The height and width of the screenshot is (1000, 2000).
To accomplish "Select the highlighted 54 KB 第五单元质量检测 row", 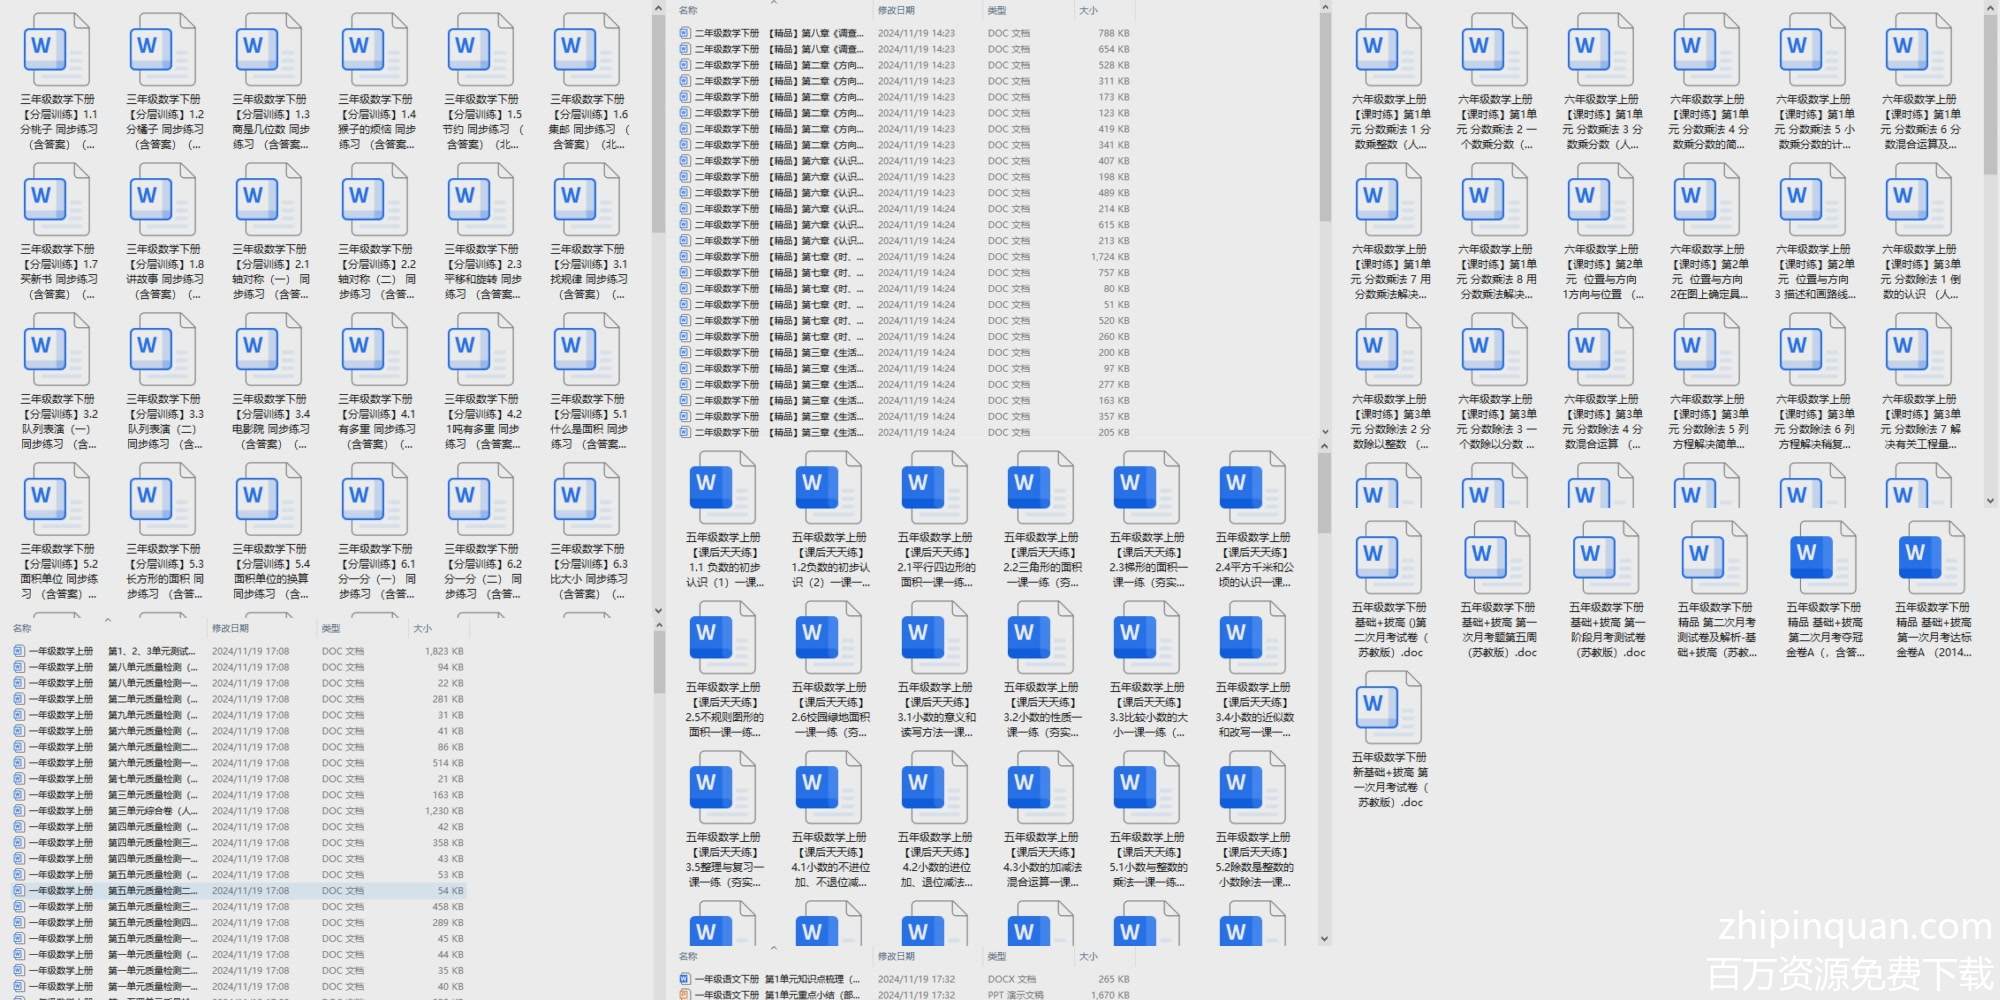I will pyautogui.click(x=152, y=891).
